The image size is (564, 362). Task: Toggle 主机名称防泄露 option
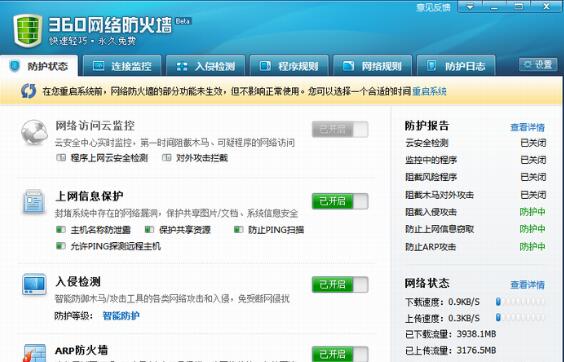pos(94,230)
